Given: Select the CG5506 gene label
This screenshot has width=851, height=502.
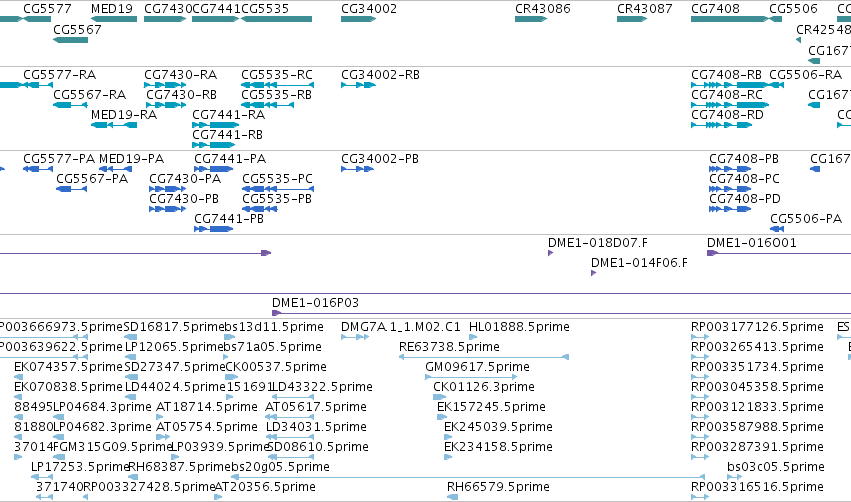Looking at the screenshot, I should coord(793,9).
